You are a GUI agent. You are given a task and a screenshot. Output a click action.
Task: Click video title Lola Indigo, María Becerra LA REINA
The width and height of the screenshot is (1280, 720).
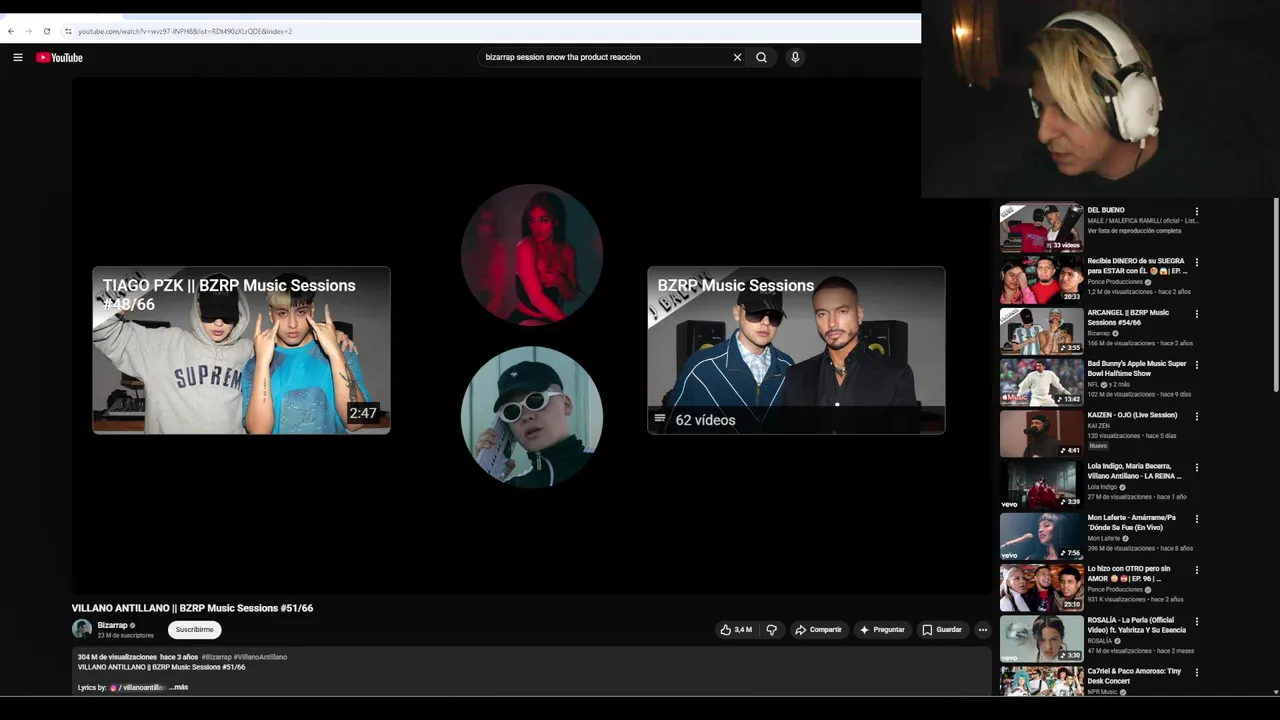pyautogui.click(x=1136, y=471)
